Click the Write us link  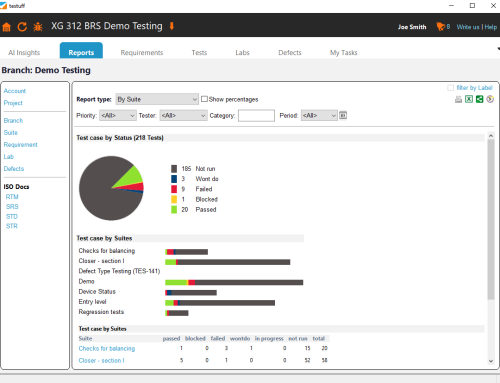(x=468, y=27)
